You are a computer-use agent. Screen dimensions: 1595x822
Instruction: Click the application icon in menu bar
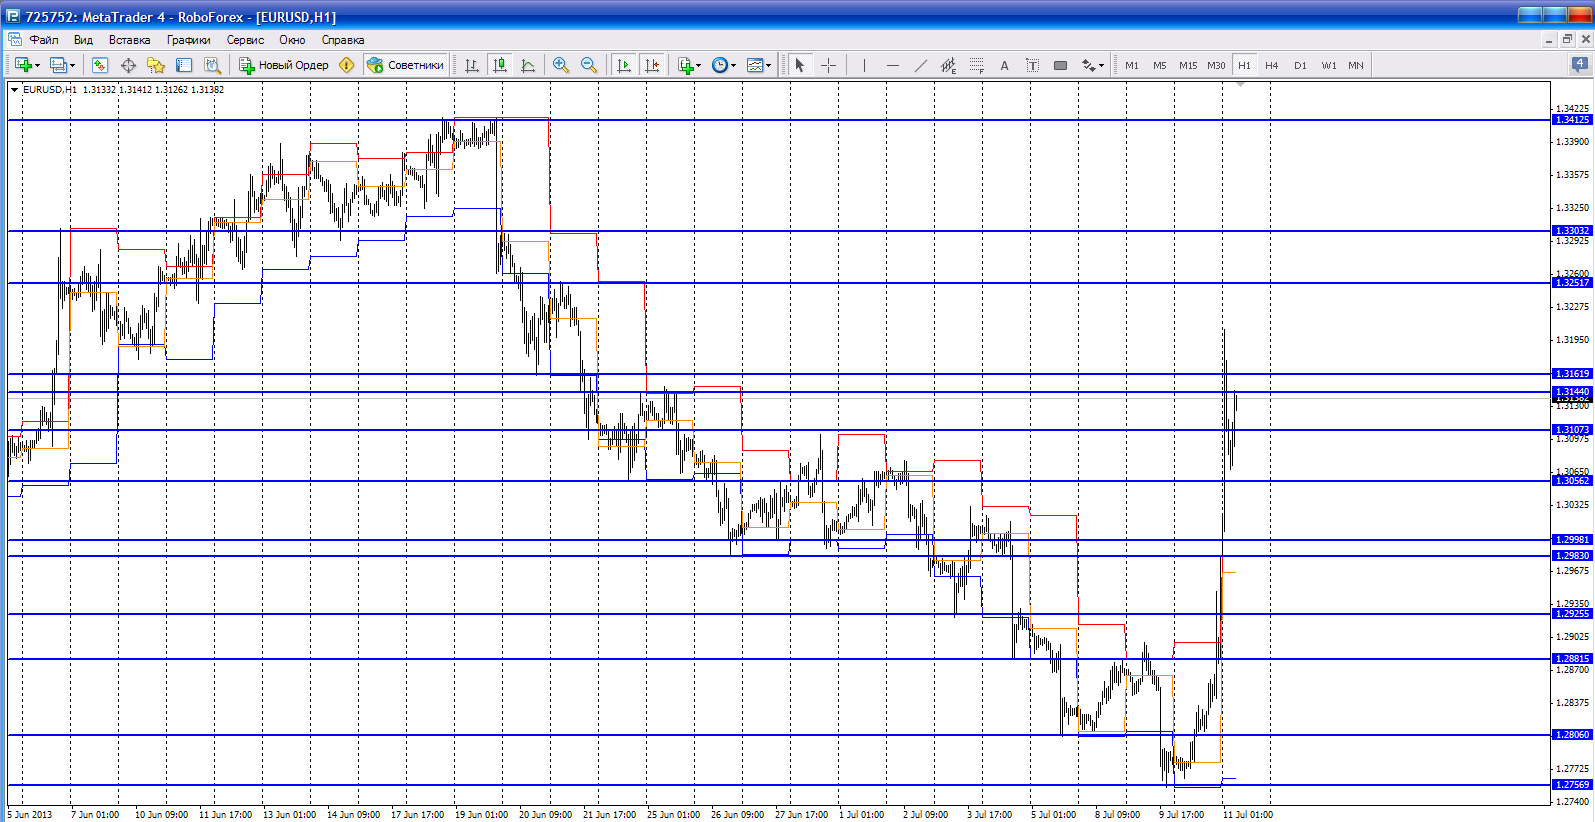(x=15, y=40)
